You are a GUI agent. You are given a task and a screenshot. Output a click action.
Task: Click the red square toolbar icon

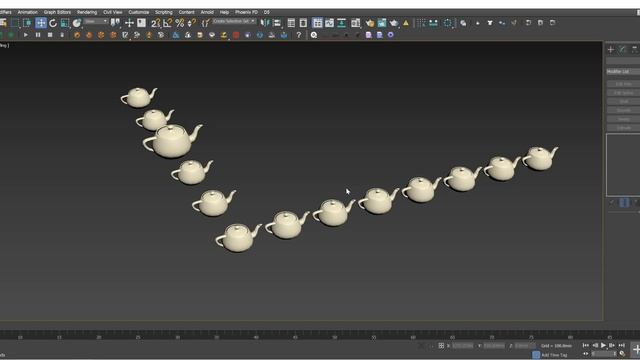(236, 35)
